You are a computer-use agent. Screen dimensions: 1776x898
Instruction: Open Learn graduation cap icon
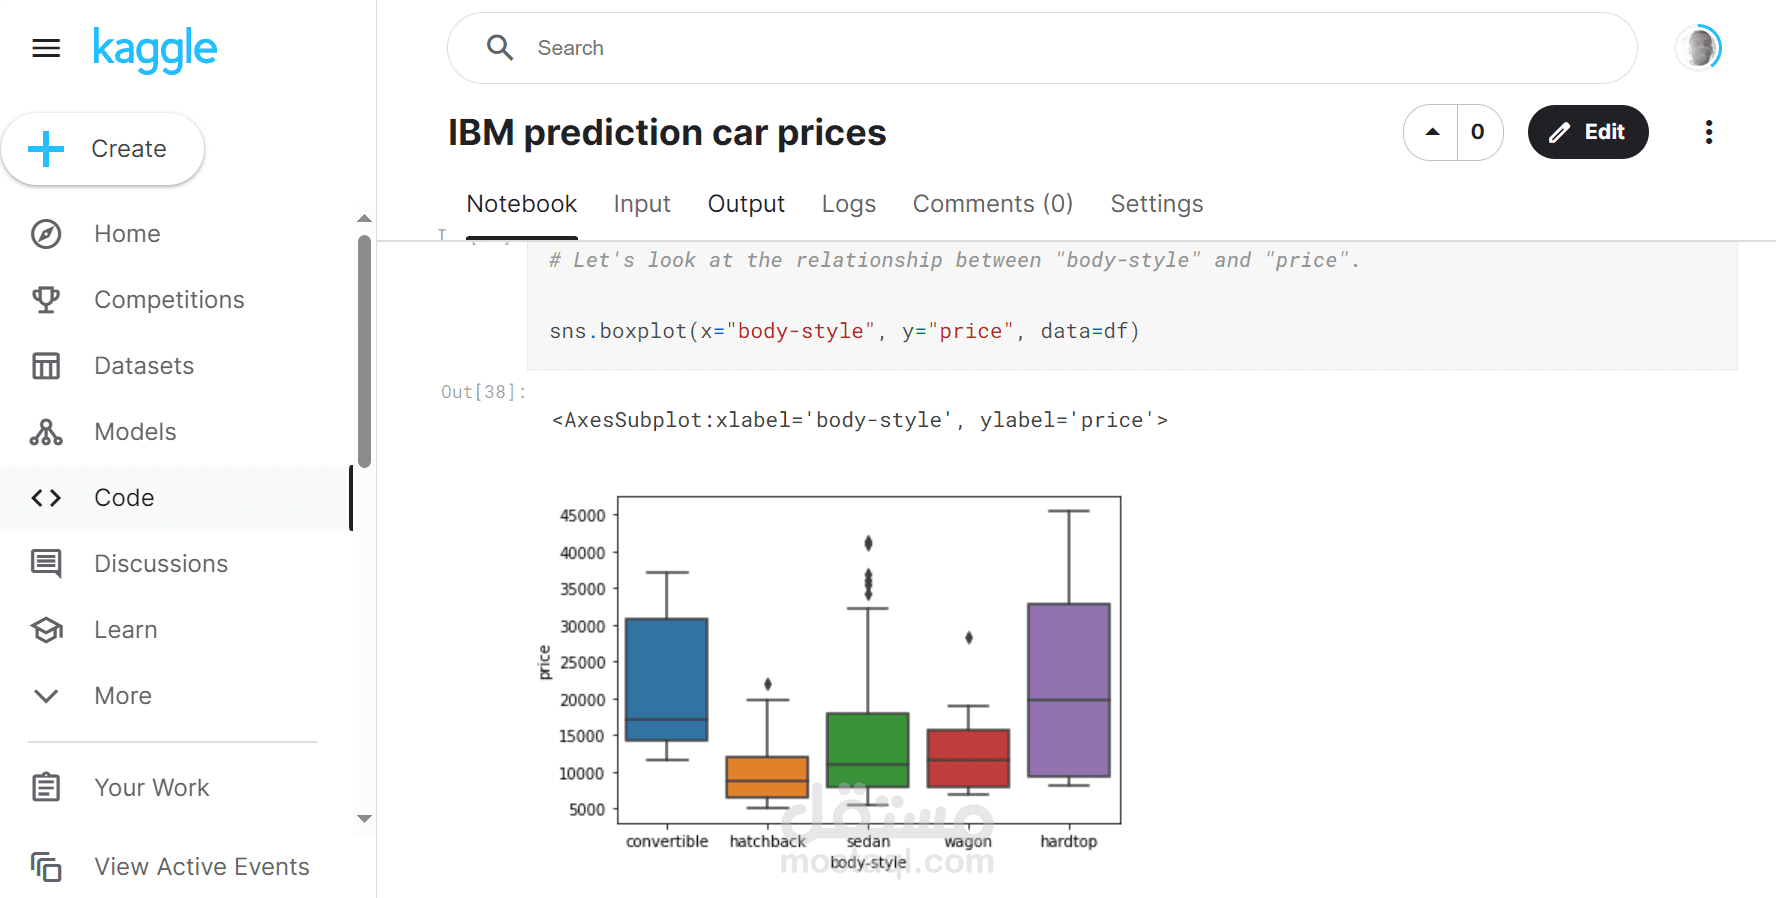[x=46, y=630]
